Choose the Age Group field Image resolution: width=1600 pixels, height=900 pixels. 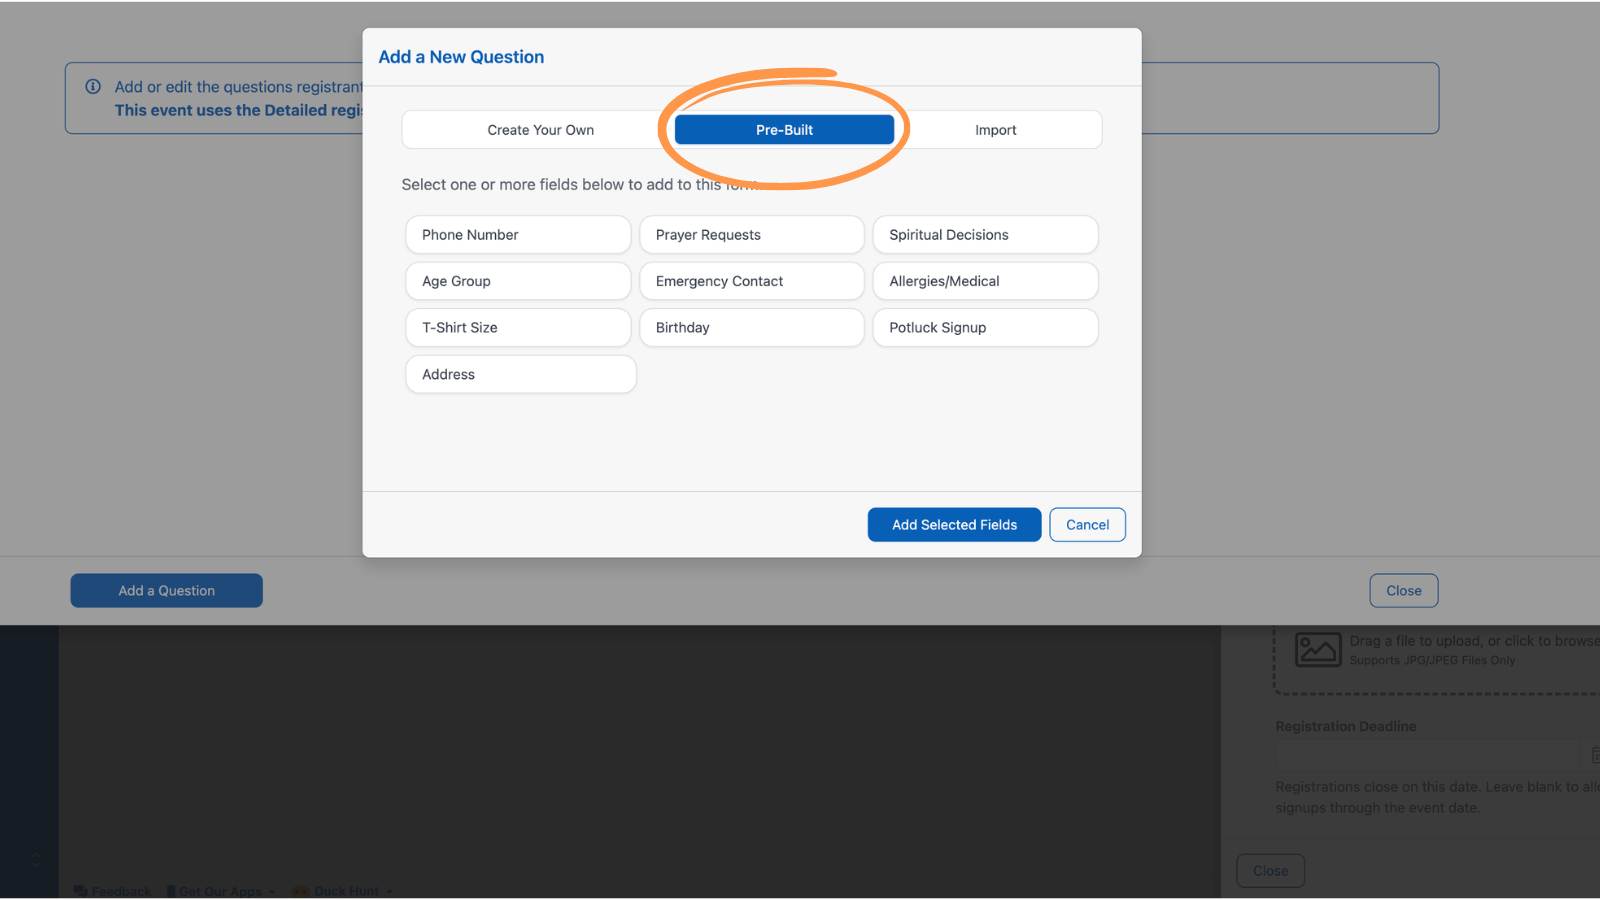518,281
